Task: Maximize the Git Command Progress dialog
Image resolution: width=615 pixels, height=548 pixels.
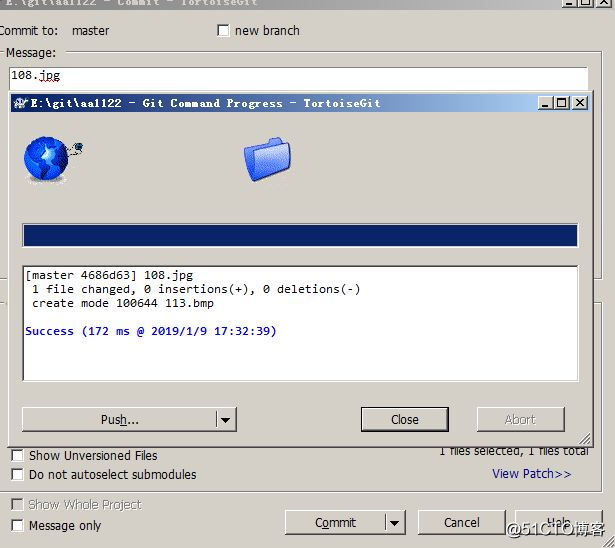Action: point(562,103)
